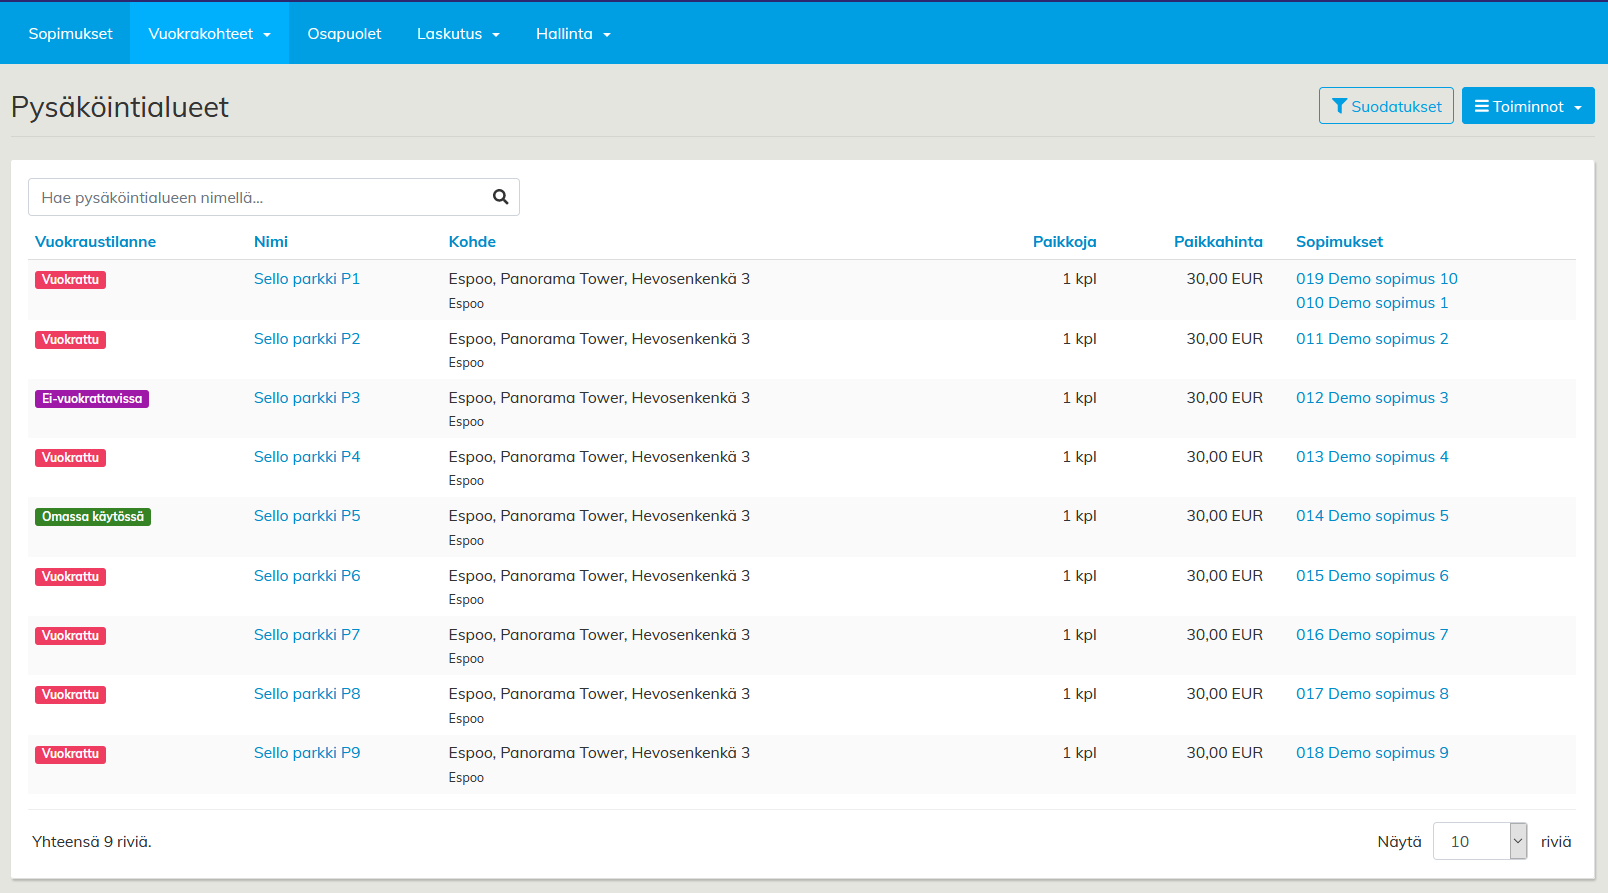Expand the Toiminnot actions dropdown

1527,106
